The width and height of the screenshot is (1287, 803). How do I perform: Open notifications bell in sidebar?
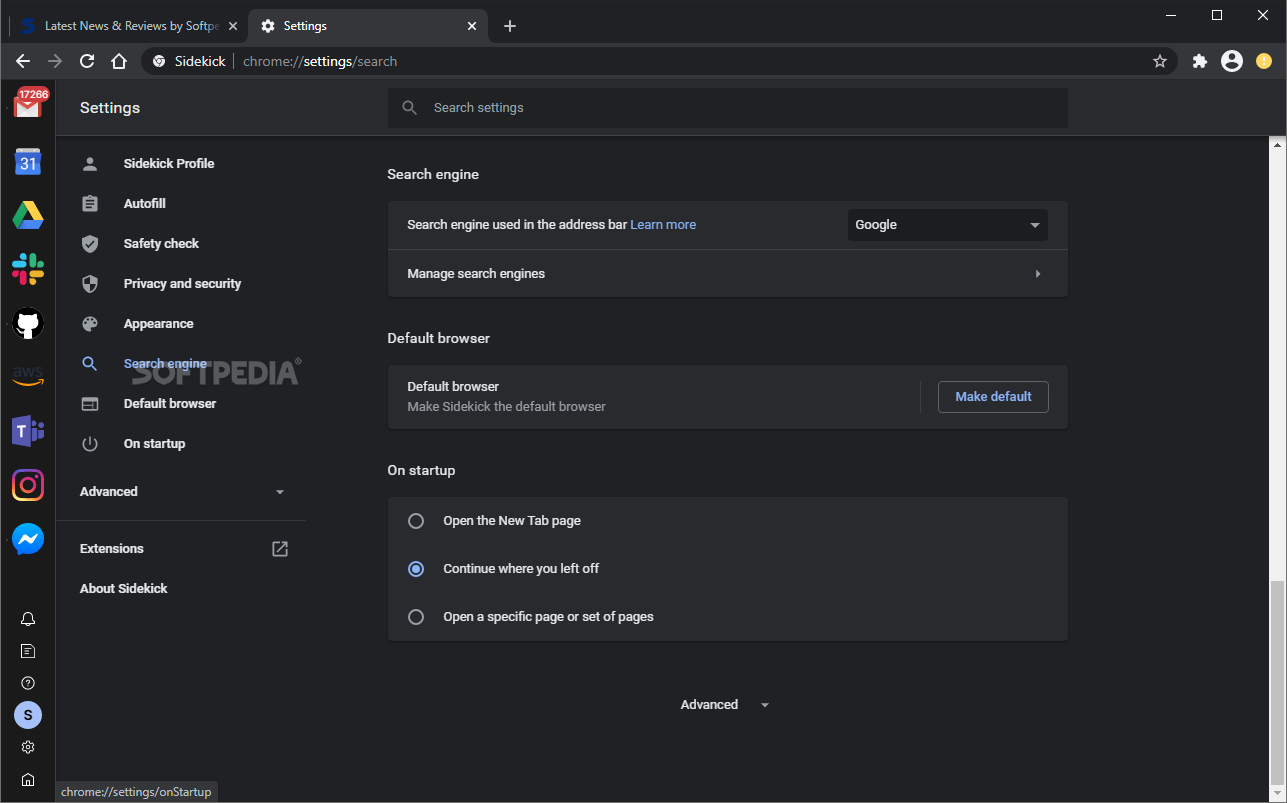(x=28, y=619)
